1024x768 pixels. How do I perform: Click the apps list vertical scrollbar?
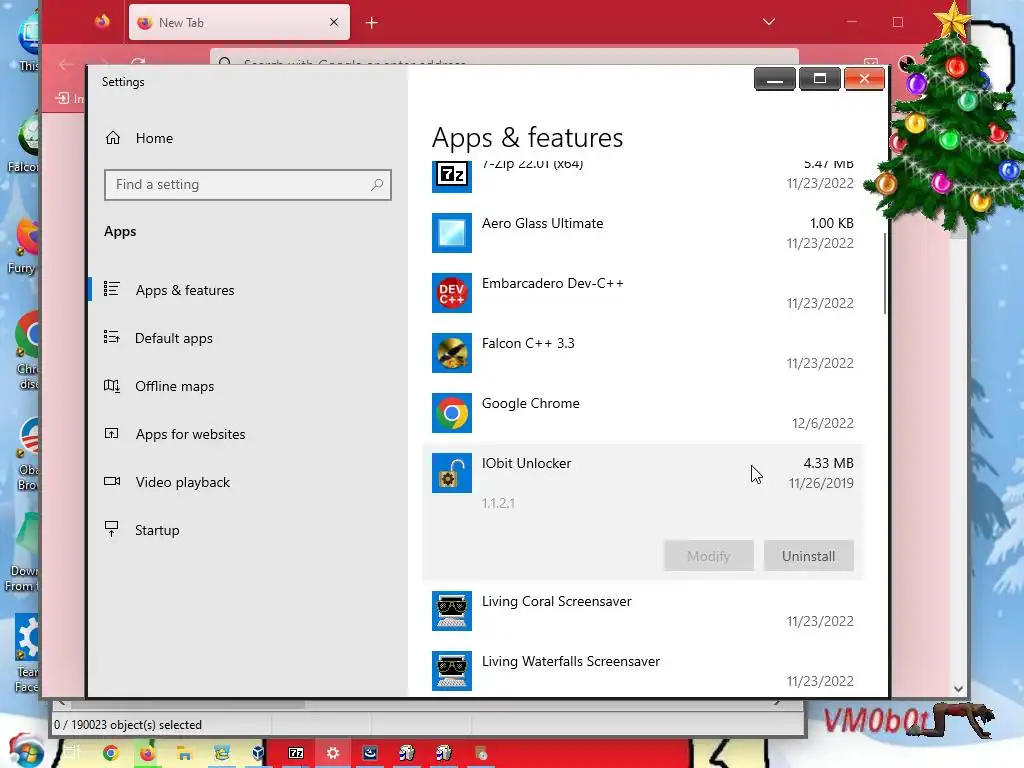[885, 274]
